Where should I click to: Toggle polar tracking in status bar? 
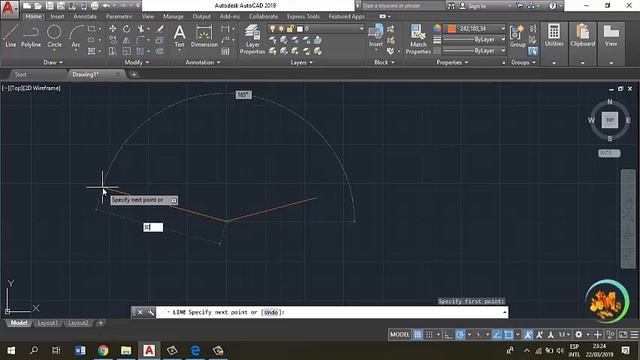(460, 335)
